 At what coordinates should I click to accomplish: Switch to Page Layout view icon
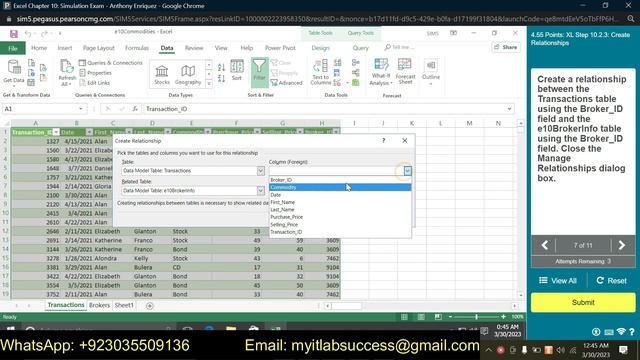point(421,317)
